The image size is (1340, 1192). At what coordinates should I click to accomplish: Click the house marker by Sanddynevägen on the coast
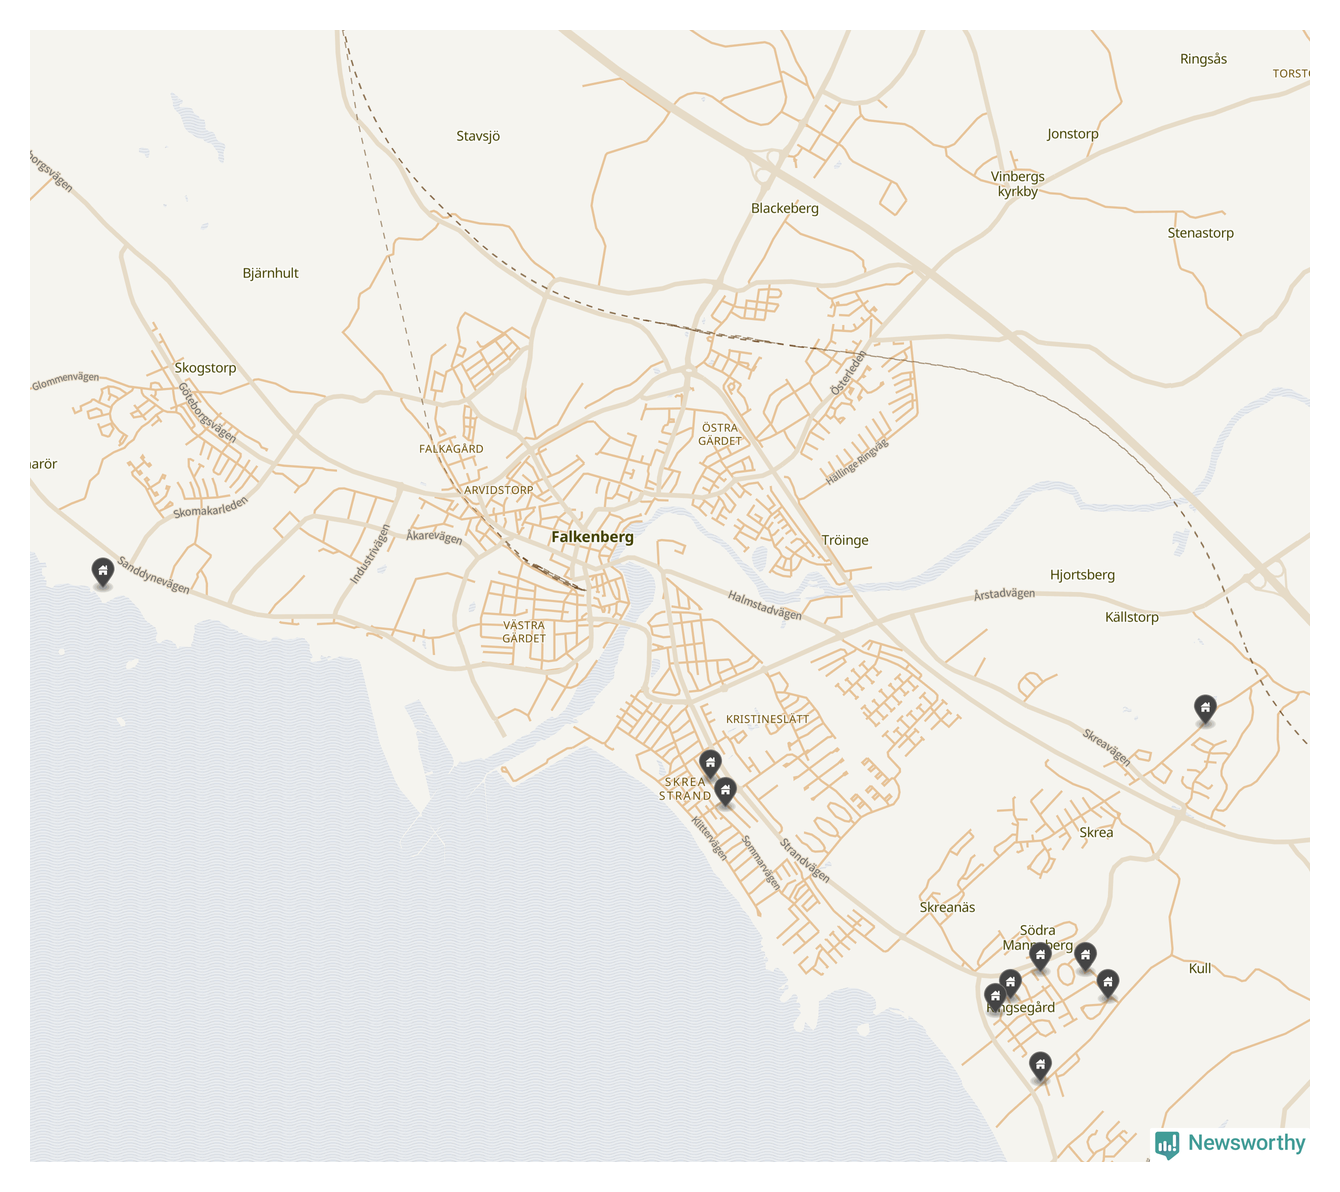102,572
